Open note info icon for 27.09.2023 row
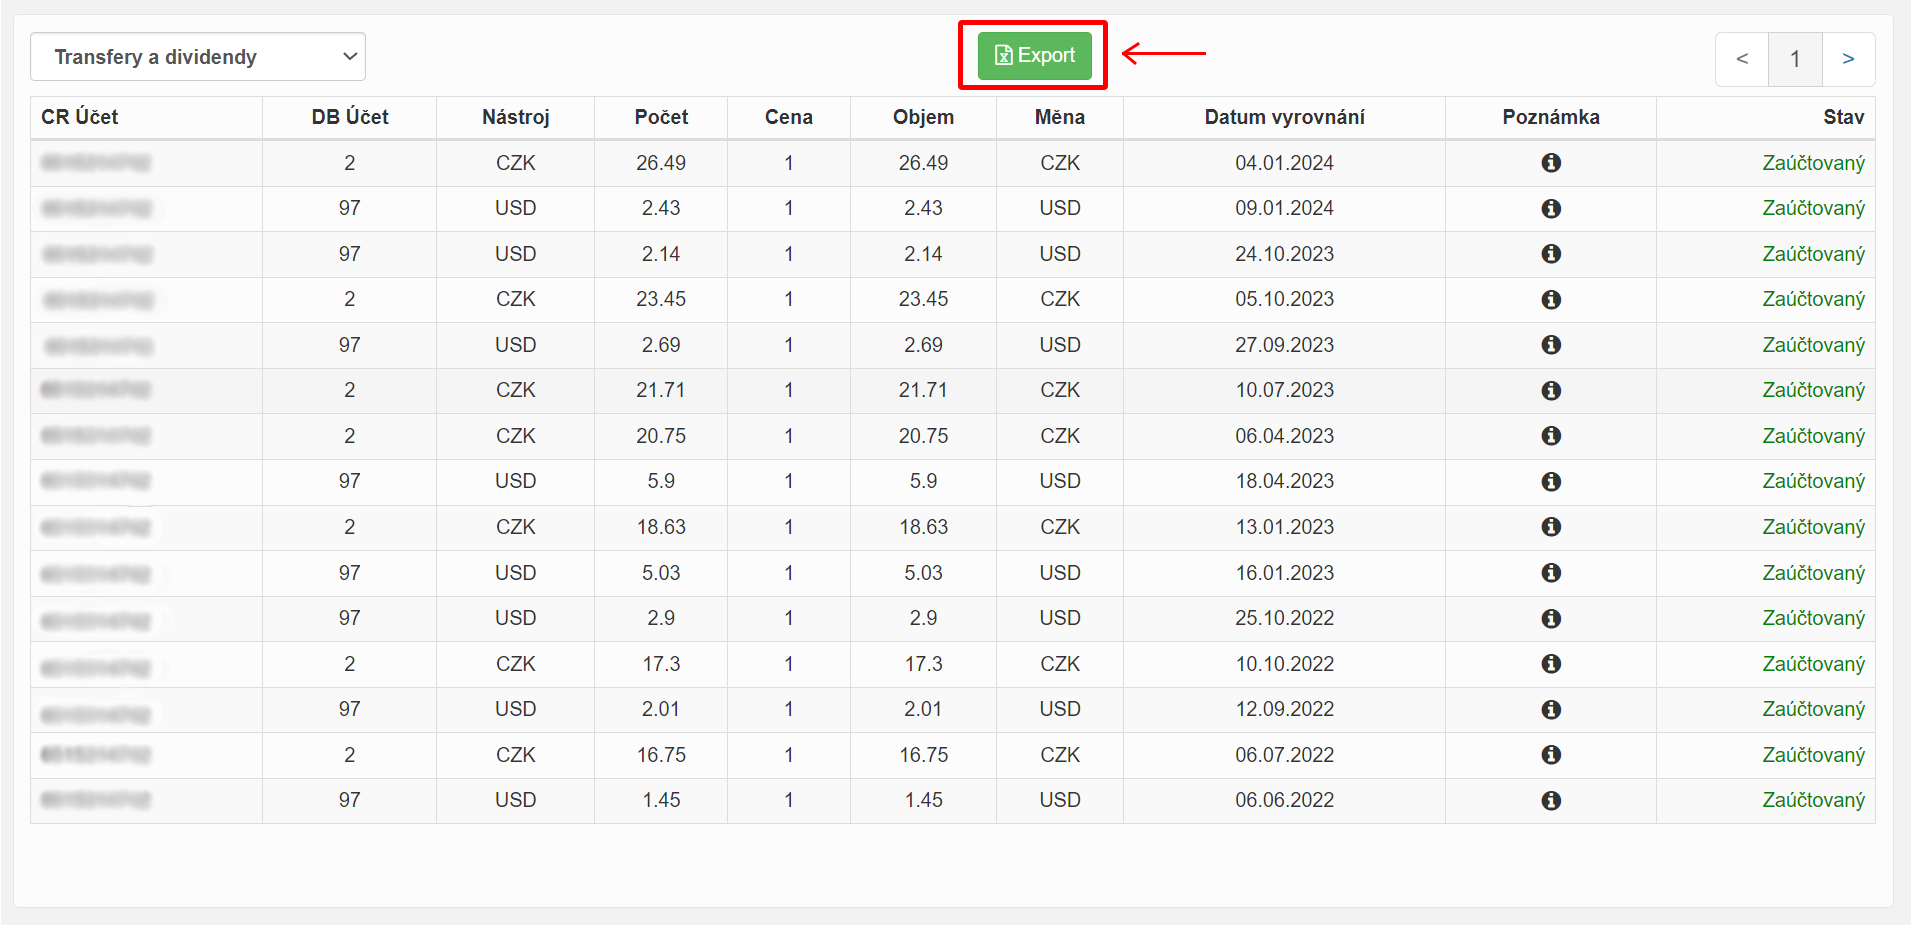 tap(1551, 345)
